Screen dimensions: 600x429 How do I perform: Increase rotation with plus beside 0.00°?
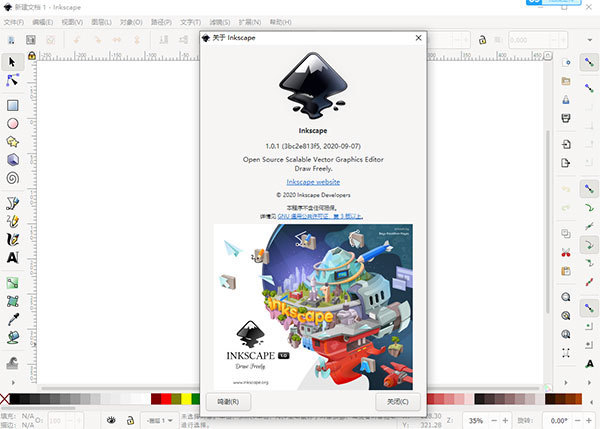pos(589,421)
